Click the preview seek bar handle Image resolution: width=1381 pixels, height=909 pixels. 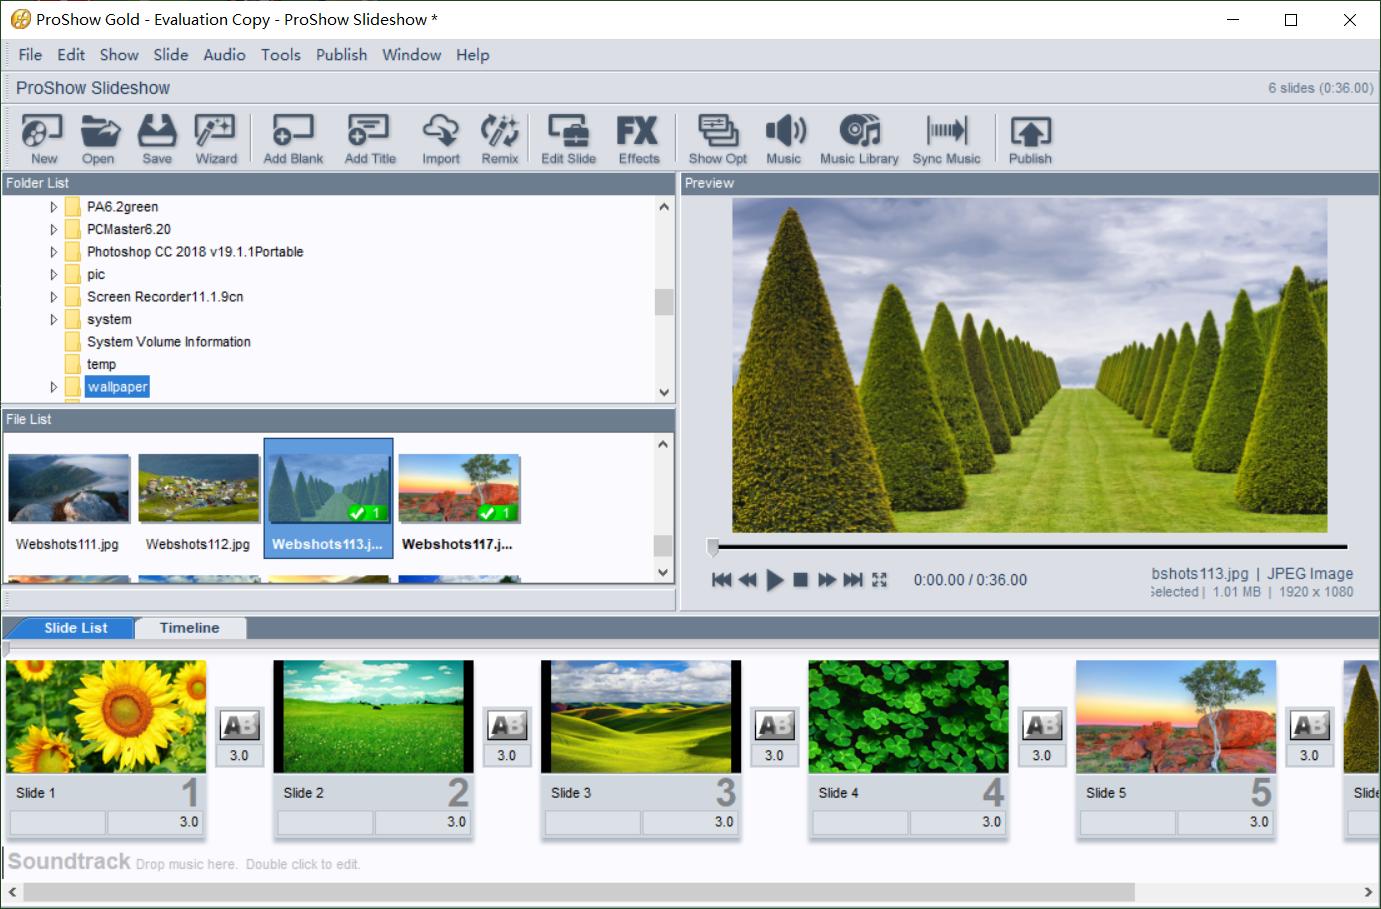(x=713, y=547)
